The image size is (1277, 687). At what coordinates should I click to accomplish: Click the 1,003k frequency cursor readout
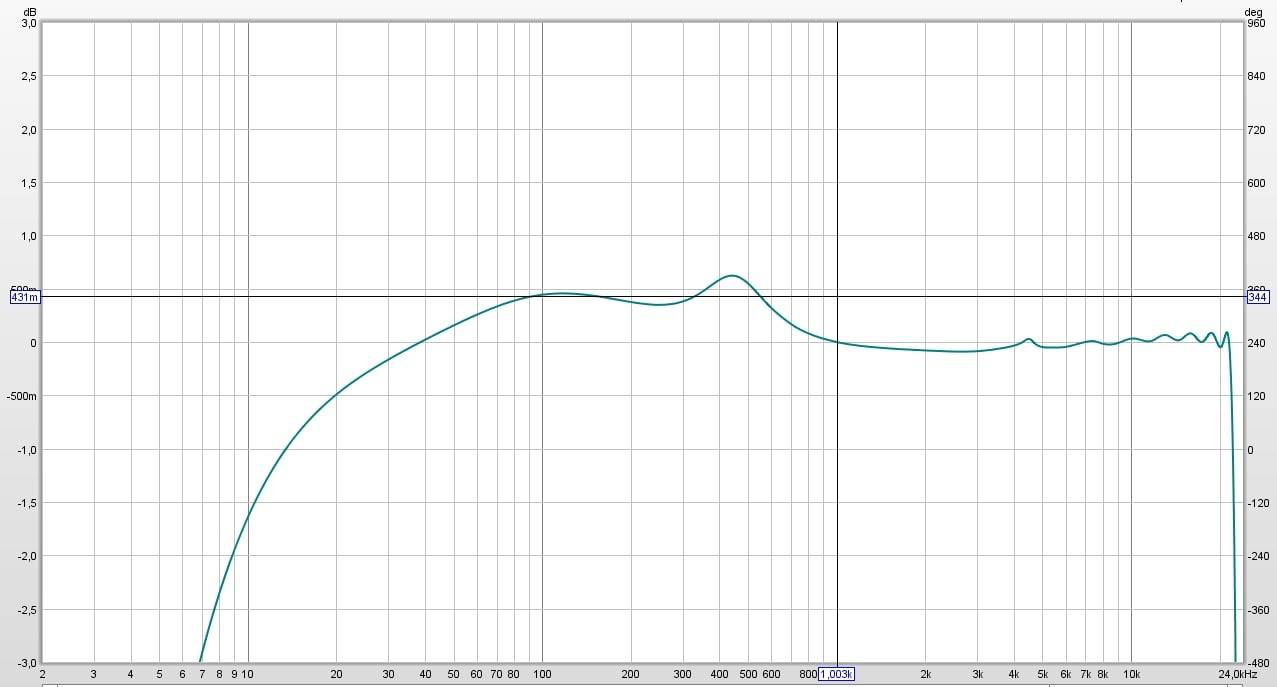pos(837,674)
